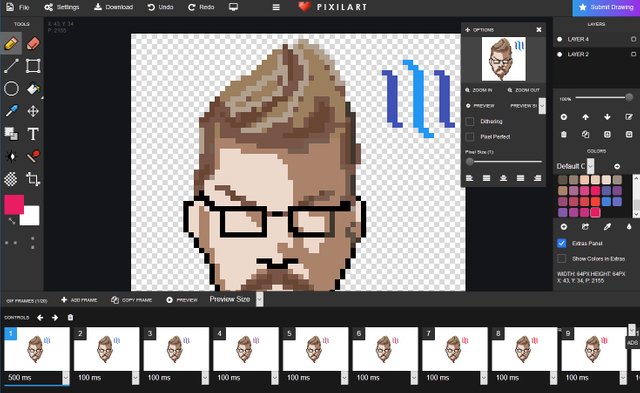Uncheck the Extras Panel checkbox

point(562,243)
